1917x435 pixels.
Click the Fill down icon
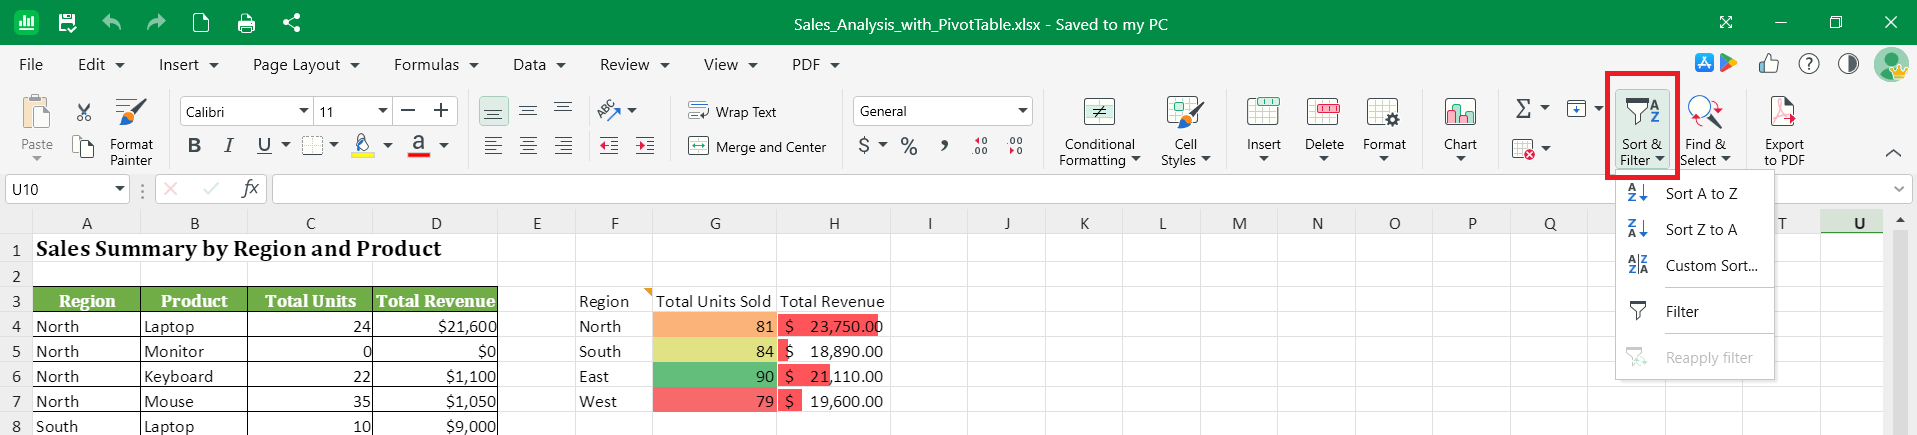click(1577, 108)
